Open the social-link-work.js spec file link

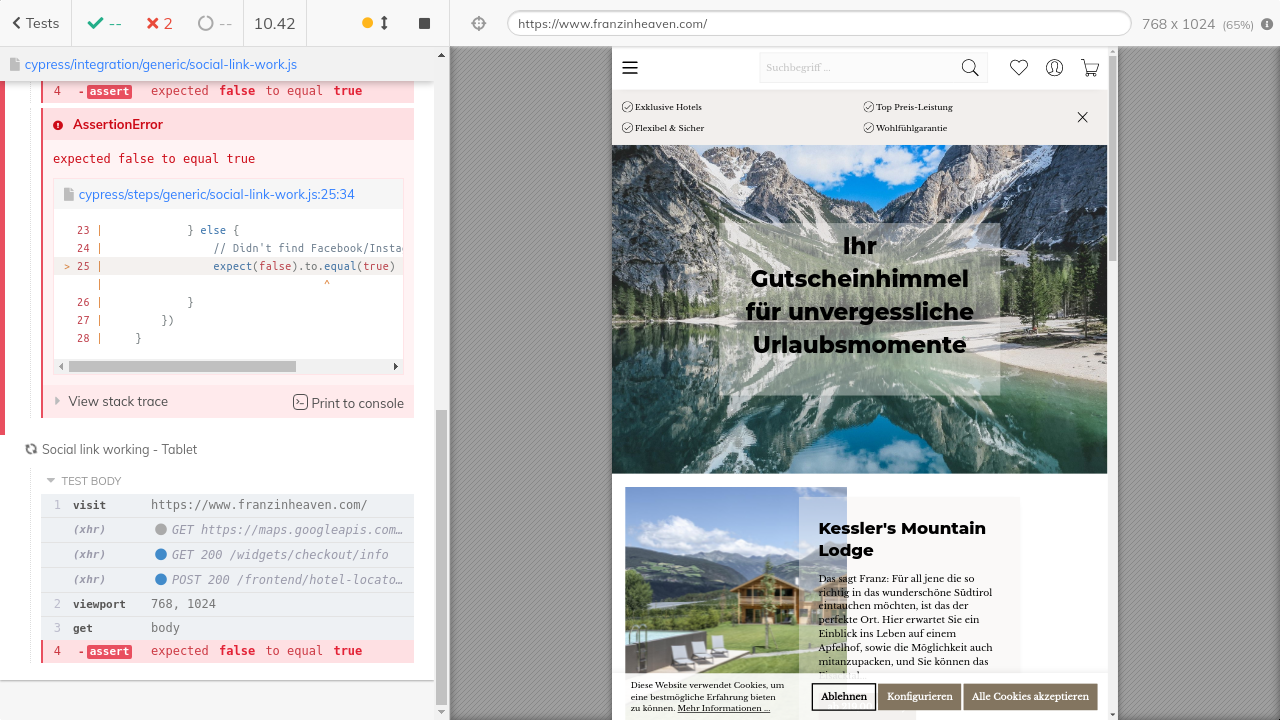tap(160, 65)
